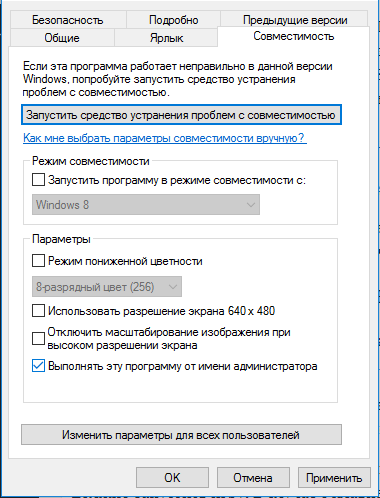Uncheck Выполнять эту программу от имени администратора

[x=38, y=366]
